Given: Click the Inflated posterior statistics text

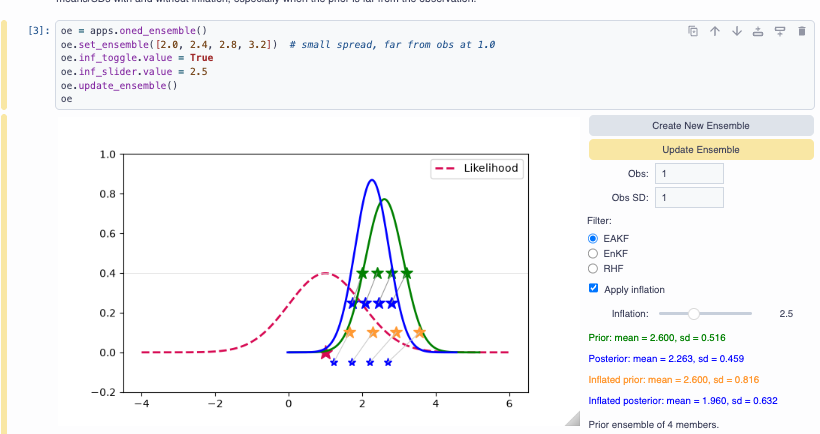Looking at the screenshot, I should tap(683, 401).
